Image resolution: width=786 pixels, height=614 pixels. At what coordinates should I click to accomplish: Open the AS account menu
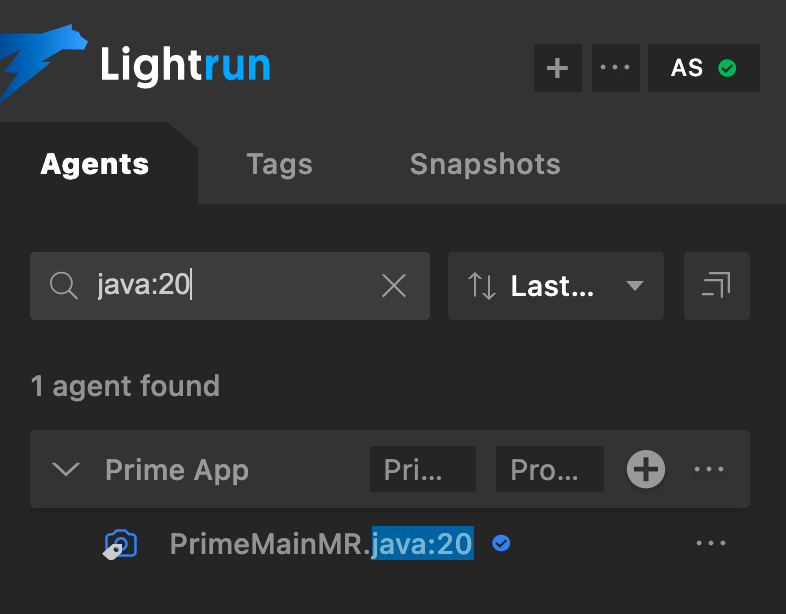pyautogui.click(x=703, y=68)
